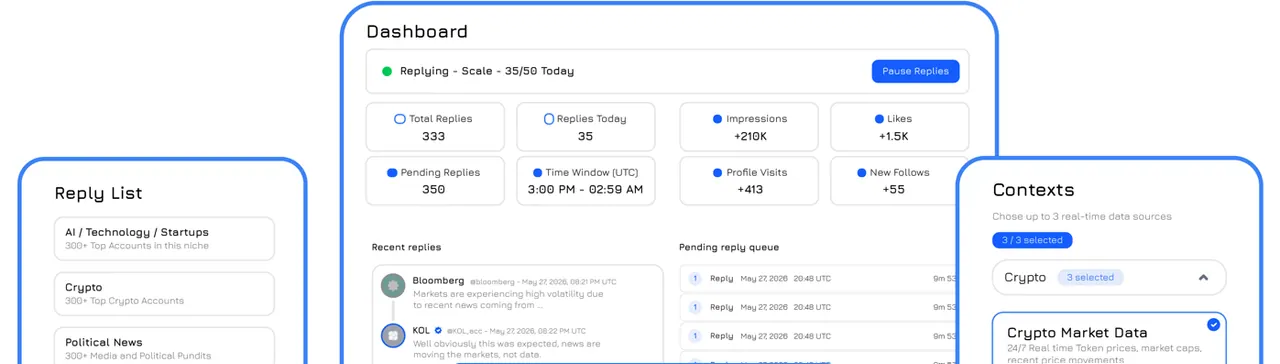Viewport: 1280px width, 364px height.
Task: Click the +55 new follows value
Action: [894, 190]
